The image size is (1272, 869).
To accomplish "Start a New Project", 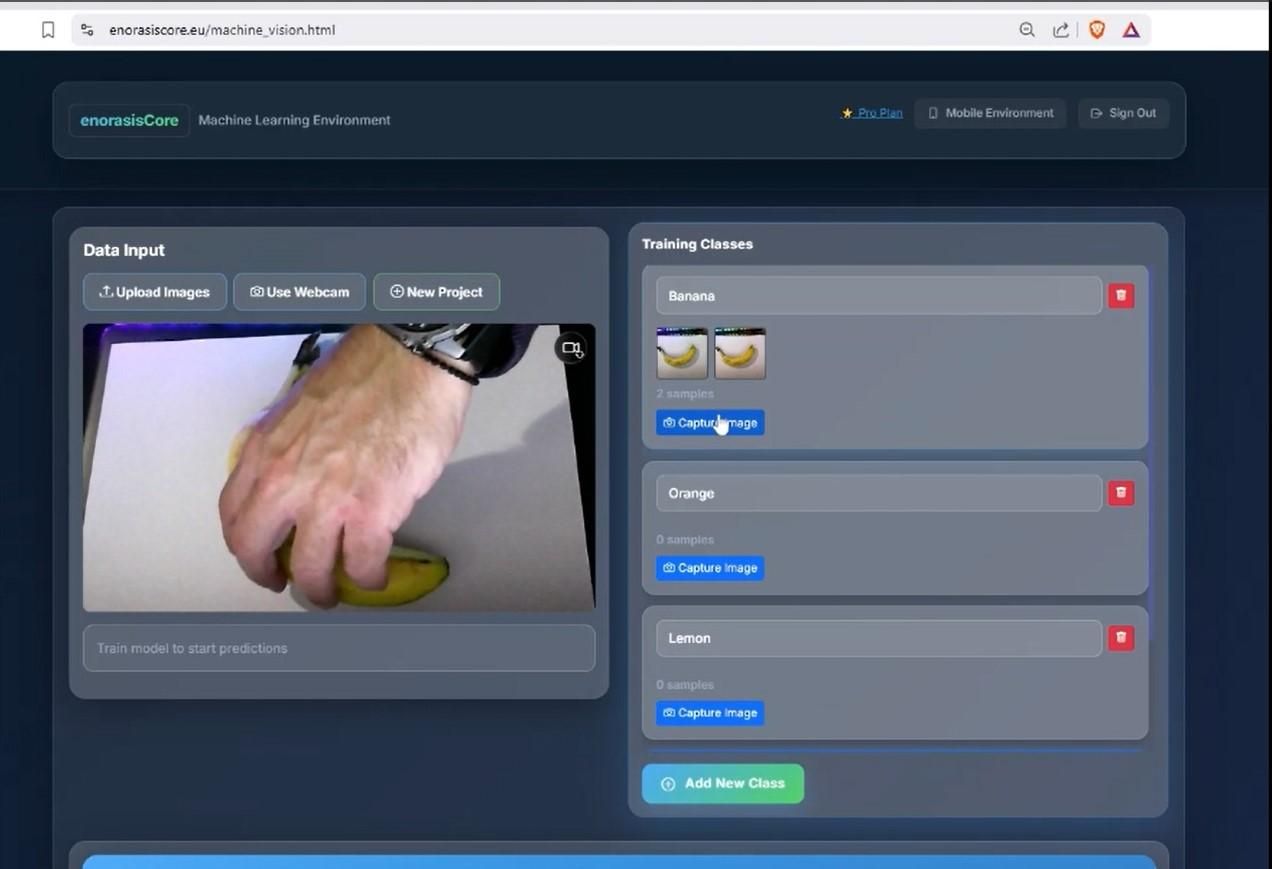I will [x=437, y=292].
